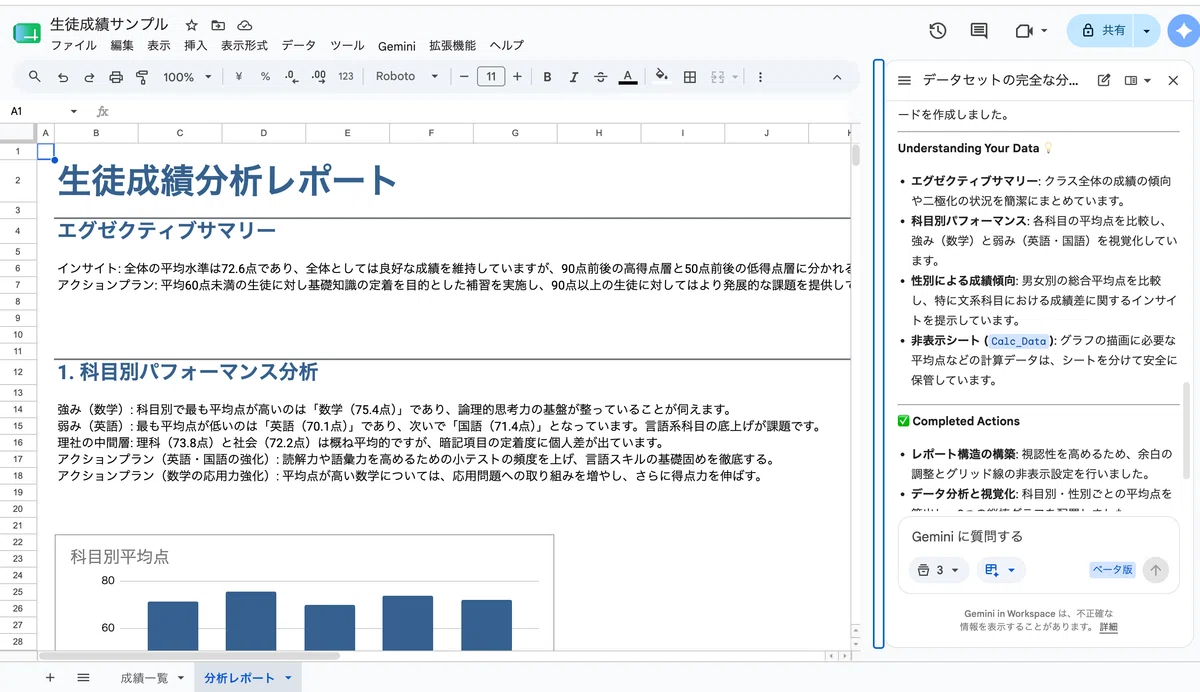Open the sources dropdown showing 3
The height and width of the screenshot is (692, 1200).
pos(940,570)
